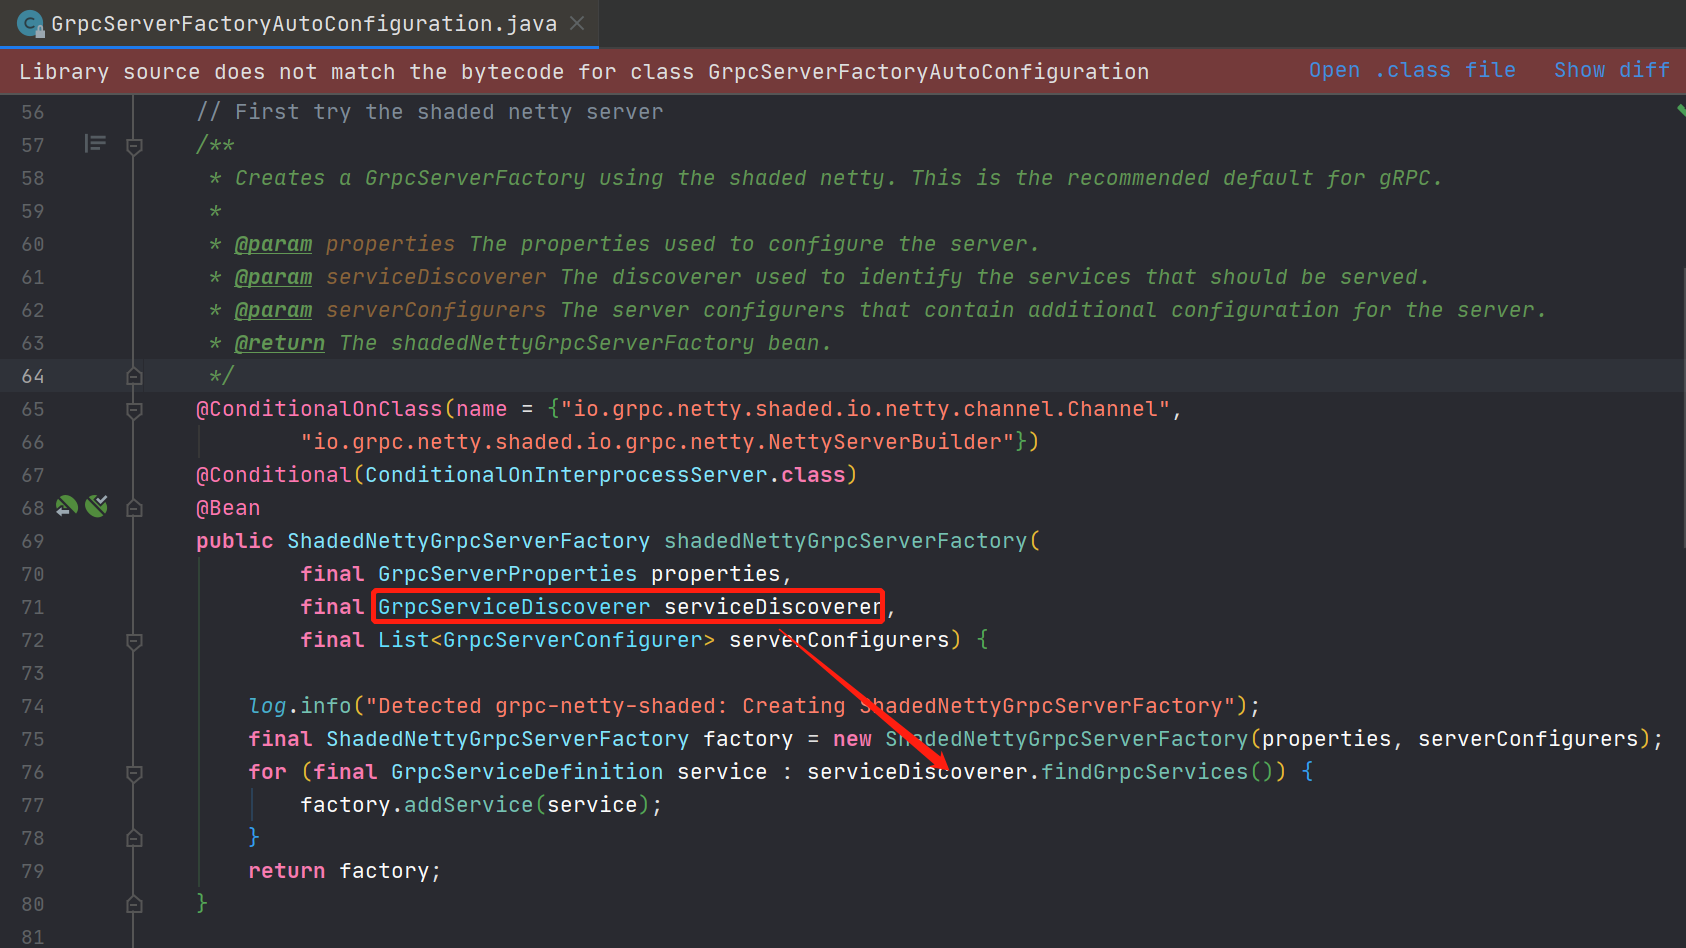Click the return factory statement

[345, 871]
